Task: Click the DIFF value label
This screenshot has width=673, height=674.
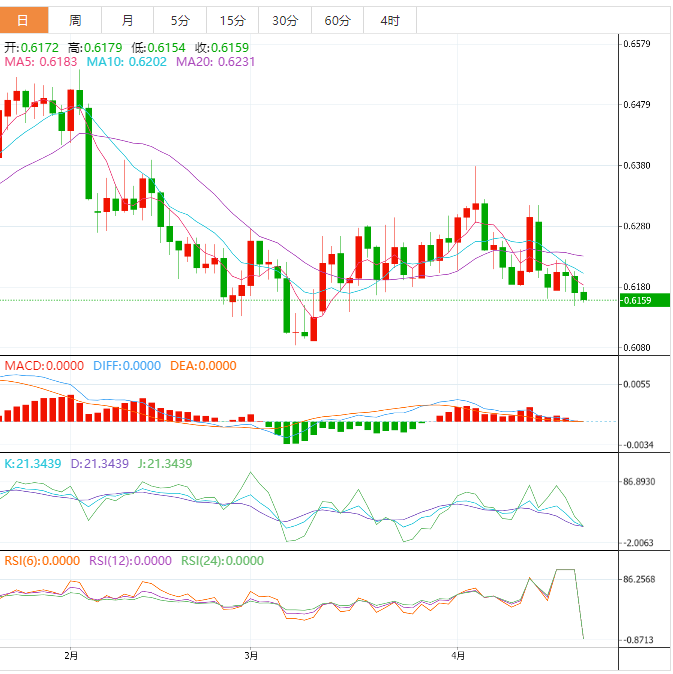Action: point(126,366)
